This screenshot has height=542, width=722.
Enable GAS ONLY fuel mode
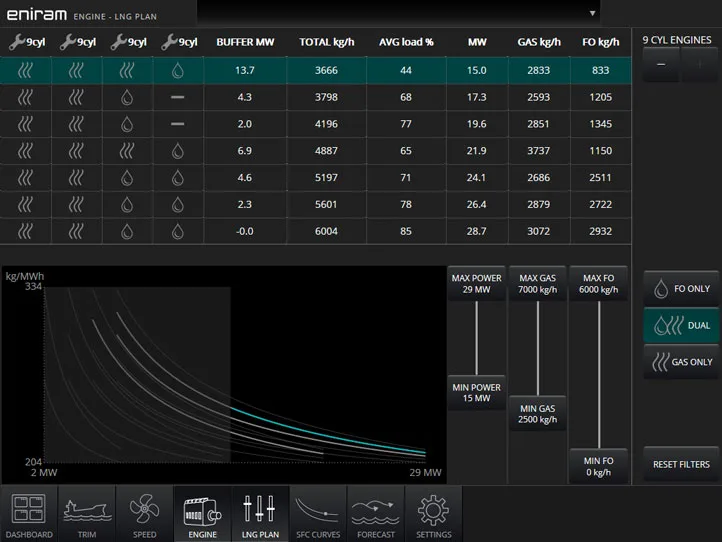(x=681, y=362)
